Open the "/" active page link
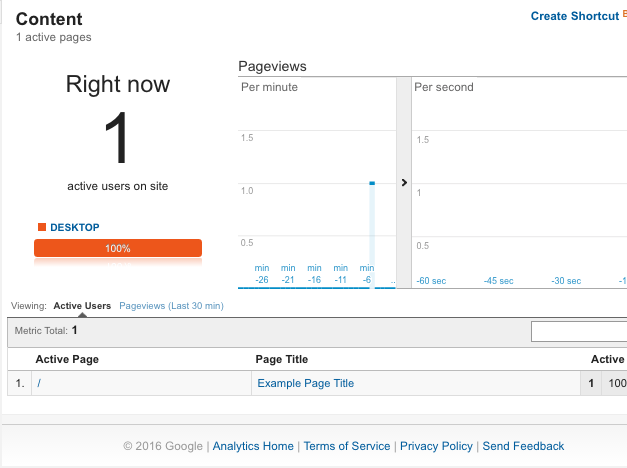Screen dimensions: 627x468 [x=39, y=383]
